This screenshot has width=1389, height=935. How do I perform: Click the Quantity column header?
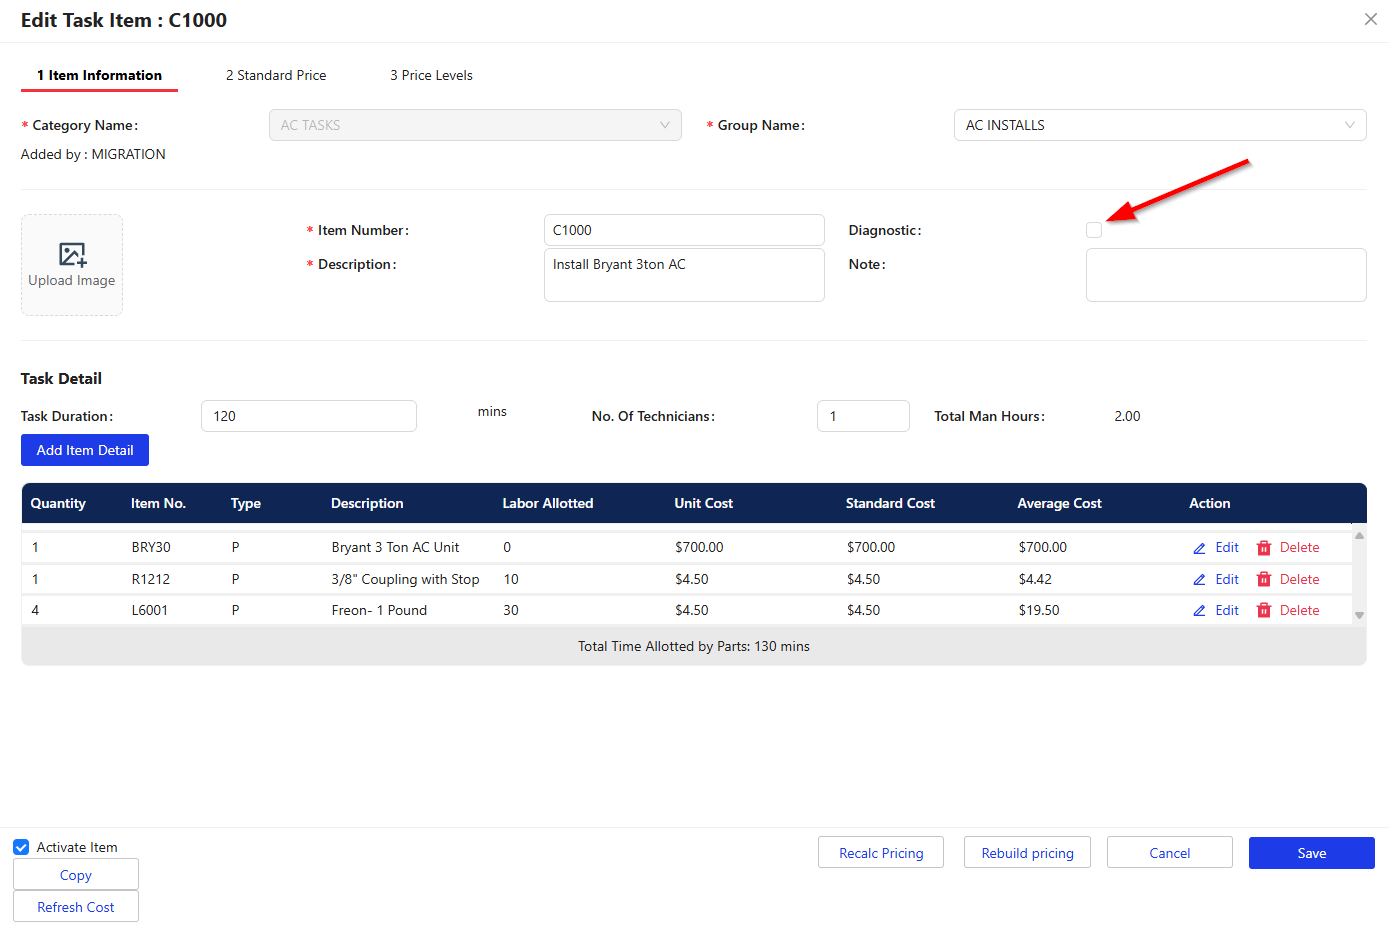coord(58,503)
